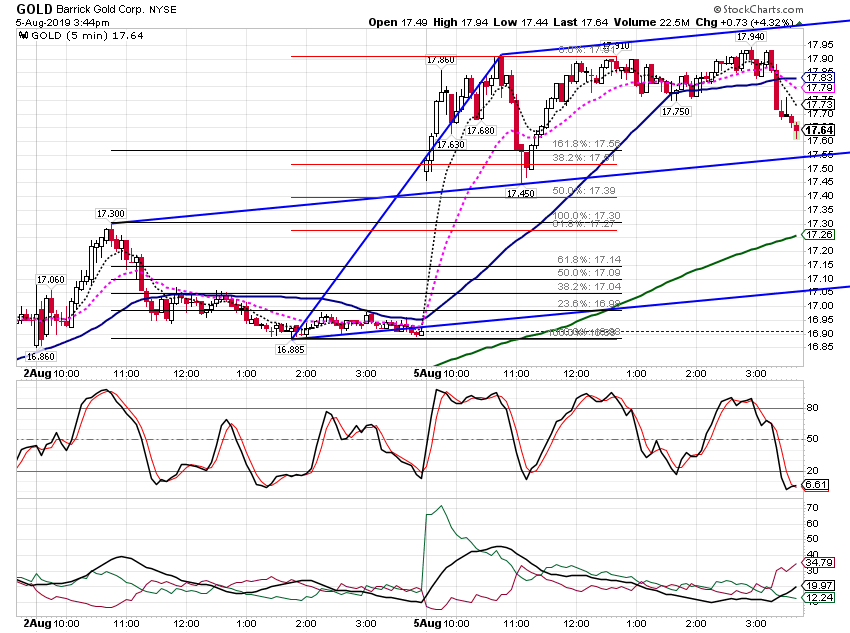Click the 80 level label on stochastic axis

(812, 408)
